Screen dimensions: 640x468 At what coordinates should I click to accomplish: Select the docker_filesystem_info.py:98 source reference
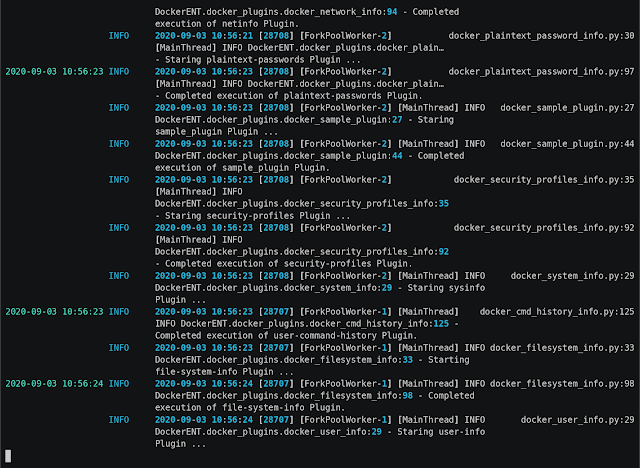[x=562, y=383]
